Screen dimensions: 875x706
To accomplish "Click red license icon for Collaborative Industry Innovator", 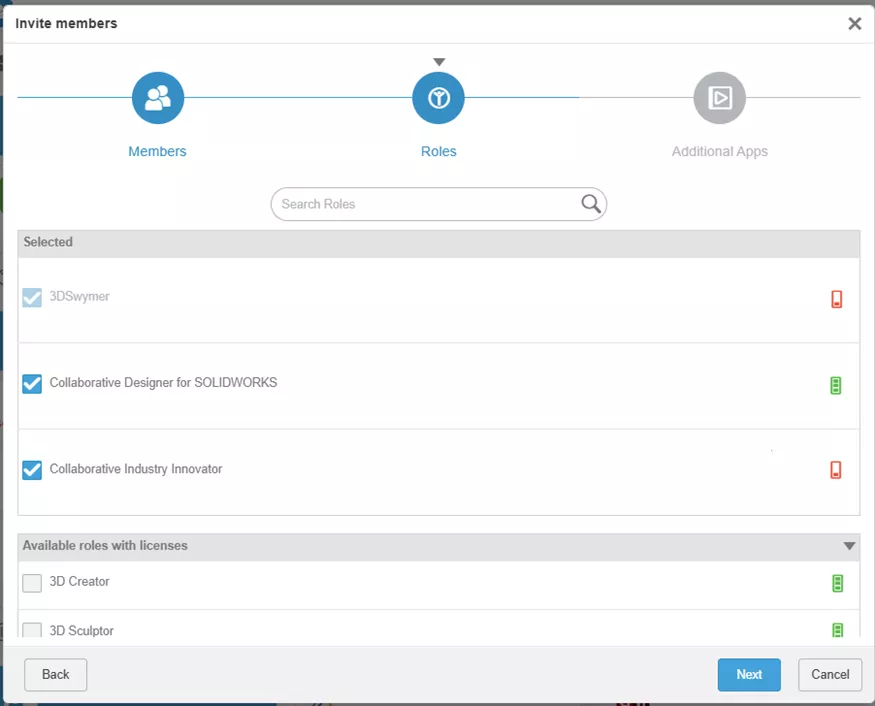I will point(835,469).
